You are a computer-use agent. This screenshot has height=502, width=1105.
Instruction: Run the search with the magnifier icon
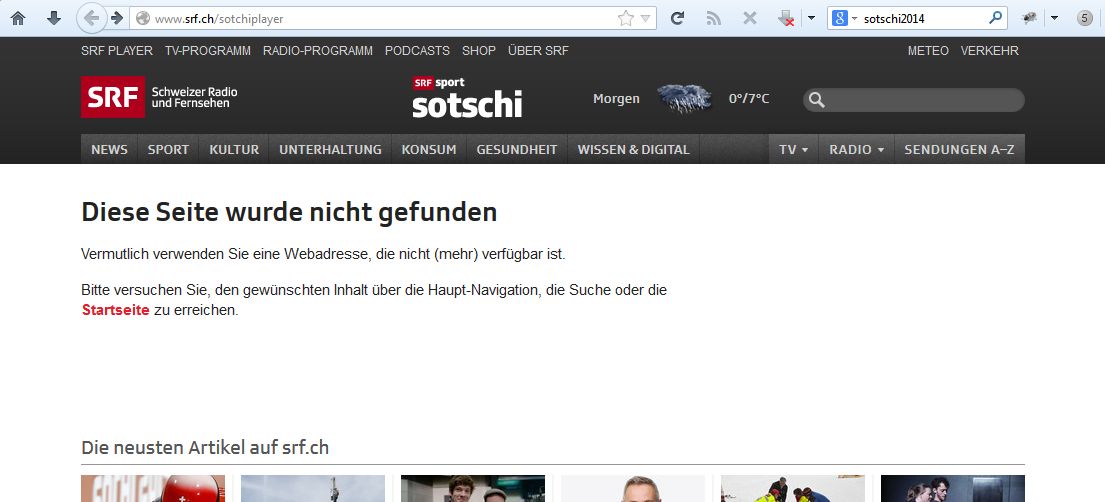click(x=995, y=18)
